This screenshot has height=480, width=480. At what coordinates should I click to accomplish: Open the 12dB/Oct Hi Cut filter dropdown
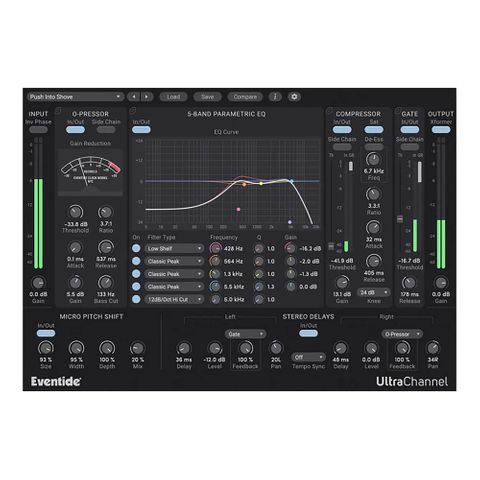(174, 299)
